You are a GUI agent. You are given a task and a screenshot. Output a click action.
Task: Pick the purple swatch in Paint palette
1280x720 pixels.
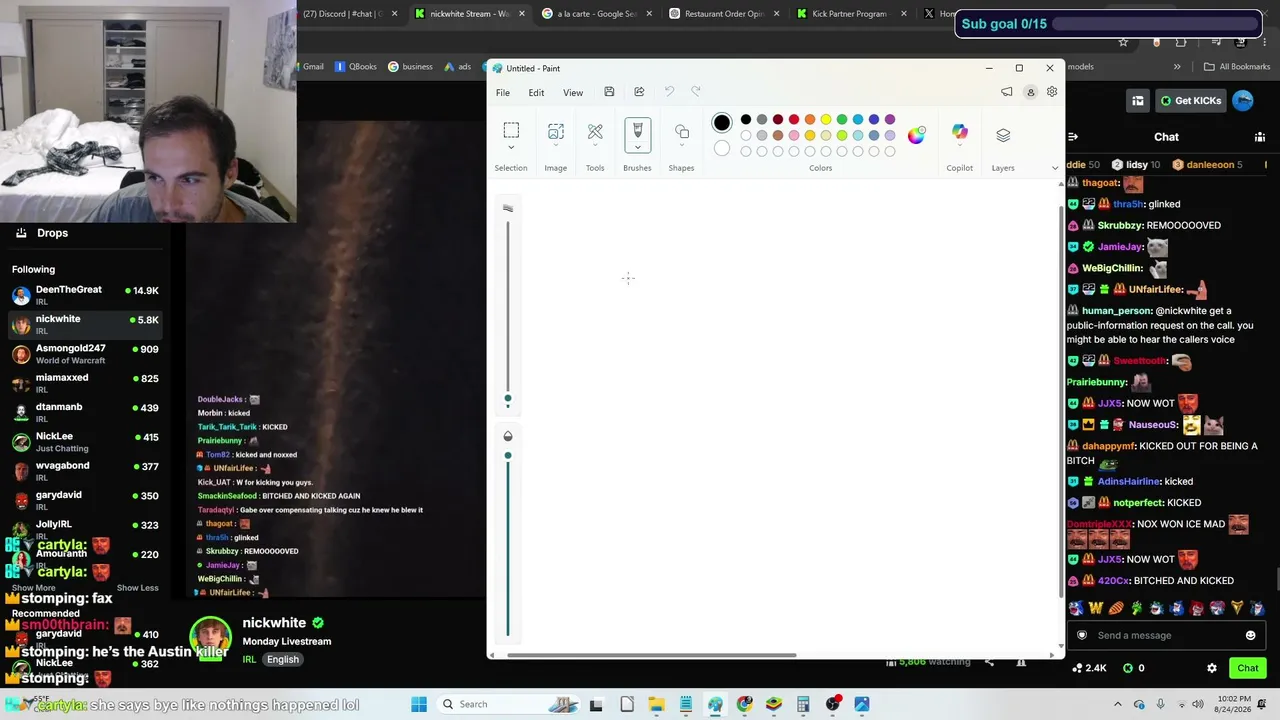coord(890,120)
